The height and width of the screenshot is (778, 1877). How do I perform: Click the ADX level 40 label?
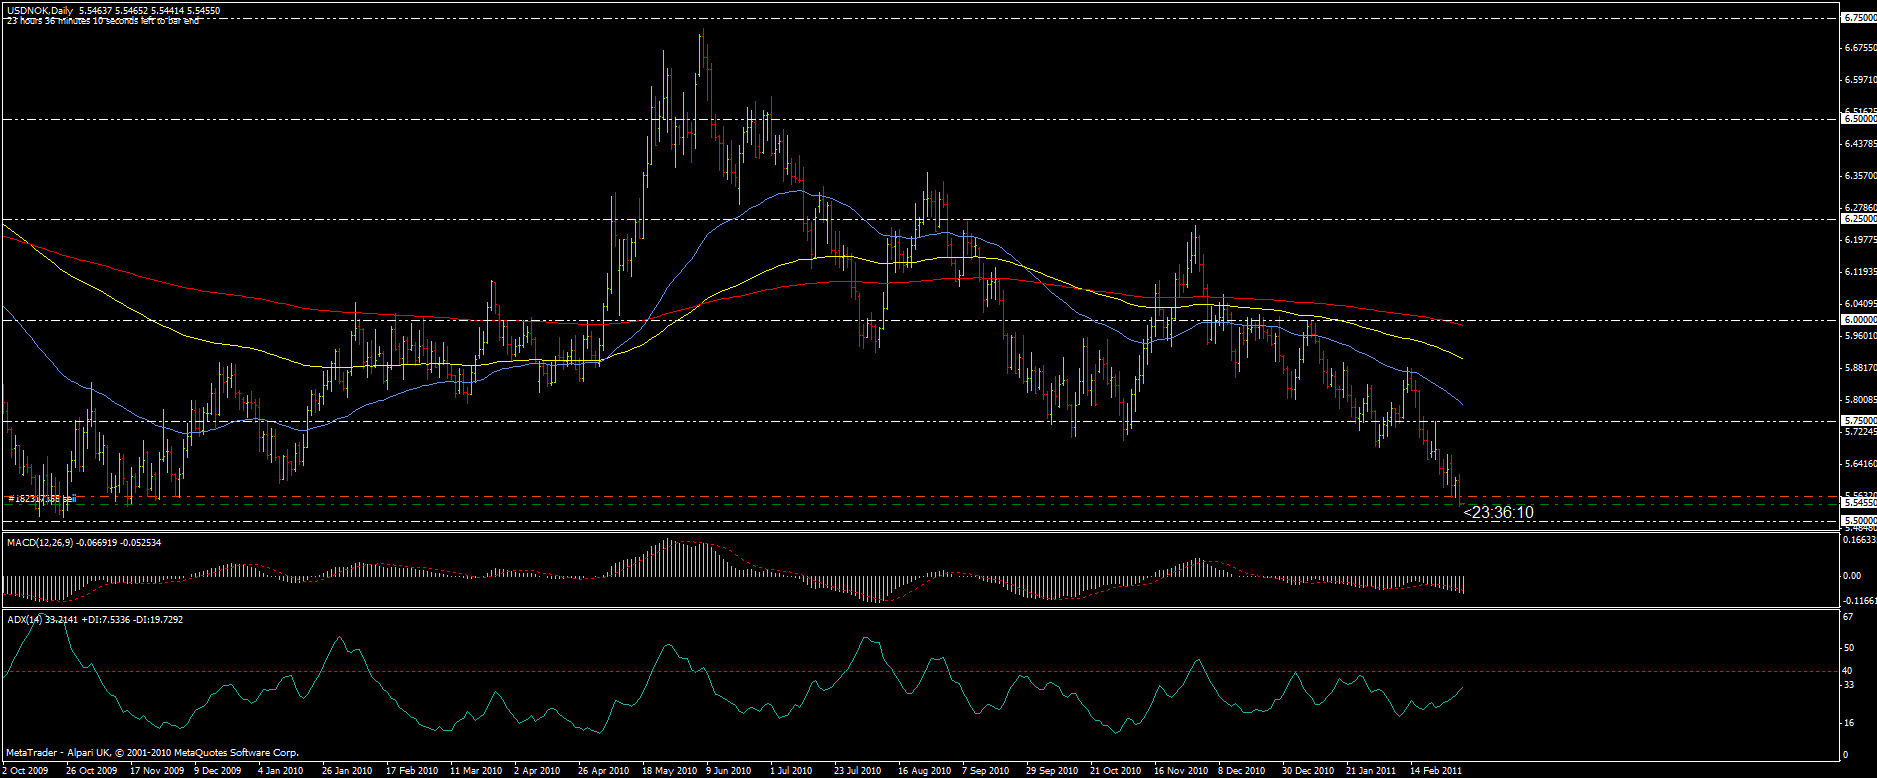(x=1848, y=671)
